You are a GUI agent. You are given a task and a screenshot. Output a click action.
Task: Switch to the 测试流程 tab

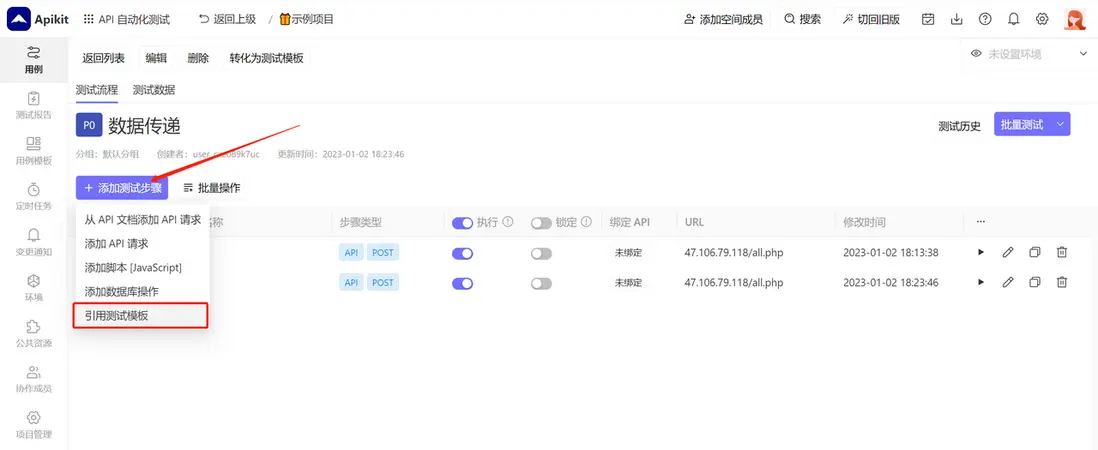97,90
